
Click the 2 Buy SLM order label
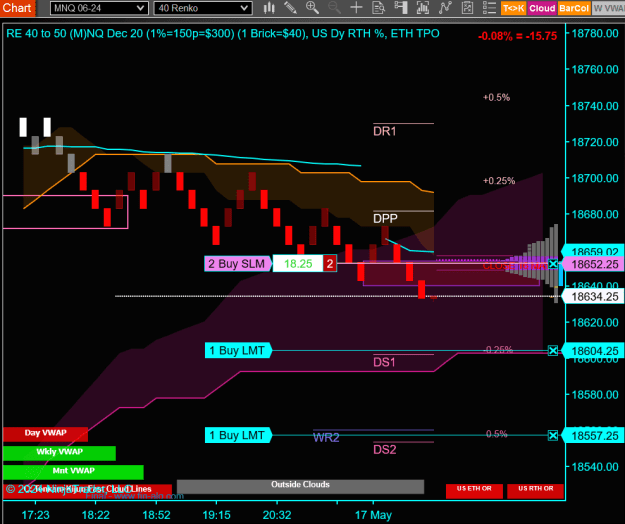(238, 264)
